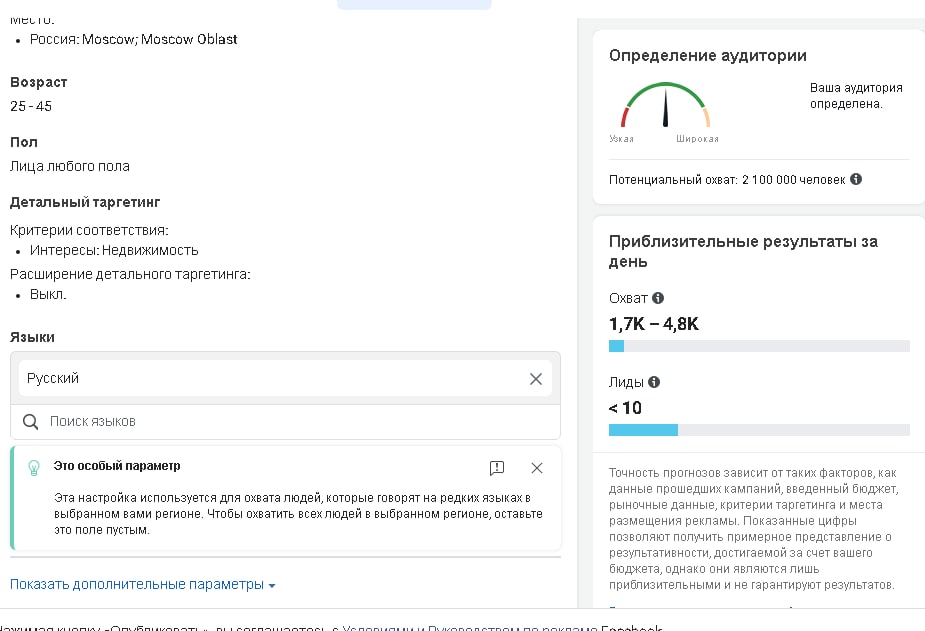
Task: Open info icon for Потенциальный охват
Action: [x=856, y=179]
